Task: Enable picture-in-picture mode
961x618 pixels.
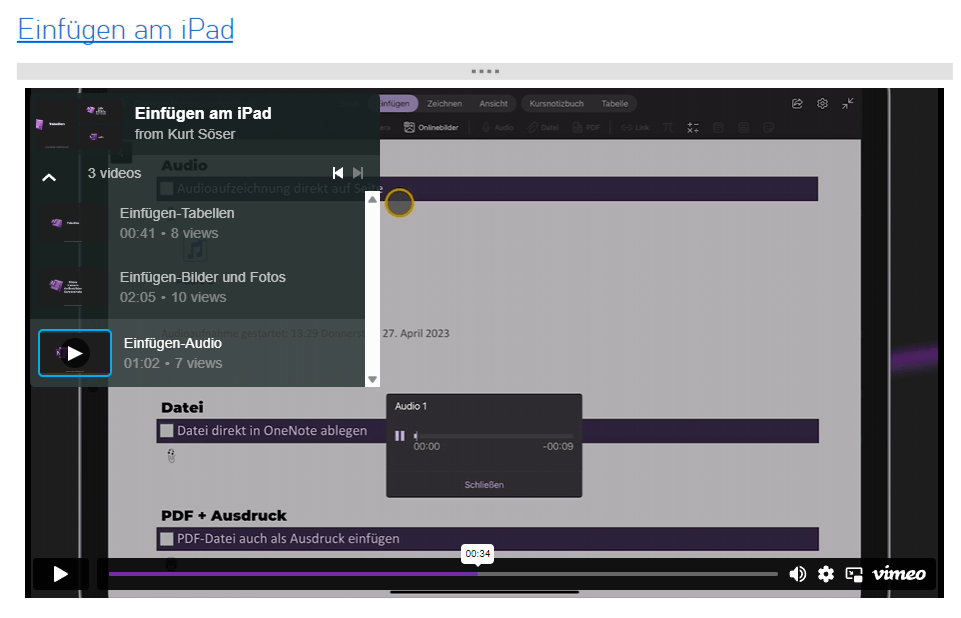Action: click(x=854, y=574)
